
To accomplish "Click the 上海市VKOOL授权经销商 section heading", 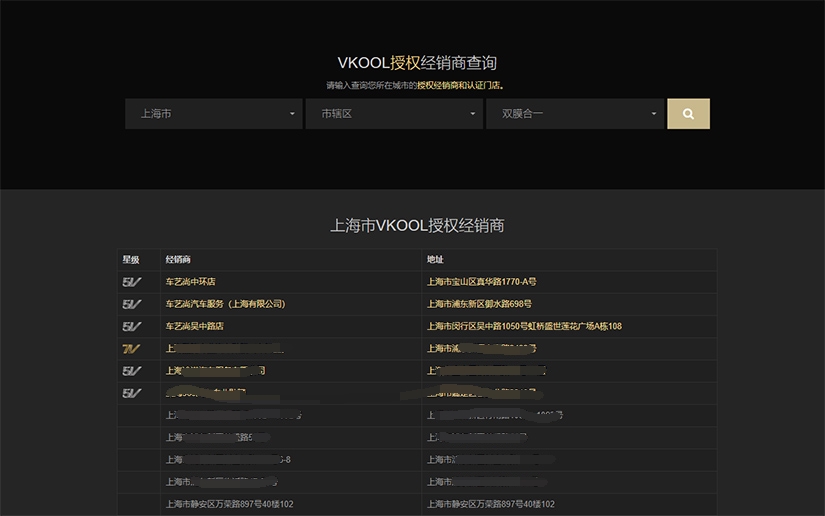I will pos(417,226).
